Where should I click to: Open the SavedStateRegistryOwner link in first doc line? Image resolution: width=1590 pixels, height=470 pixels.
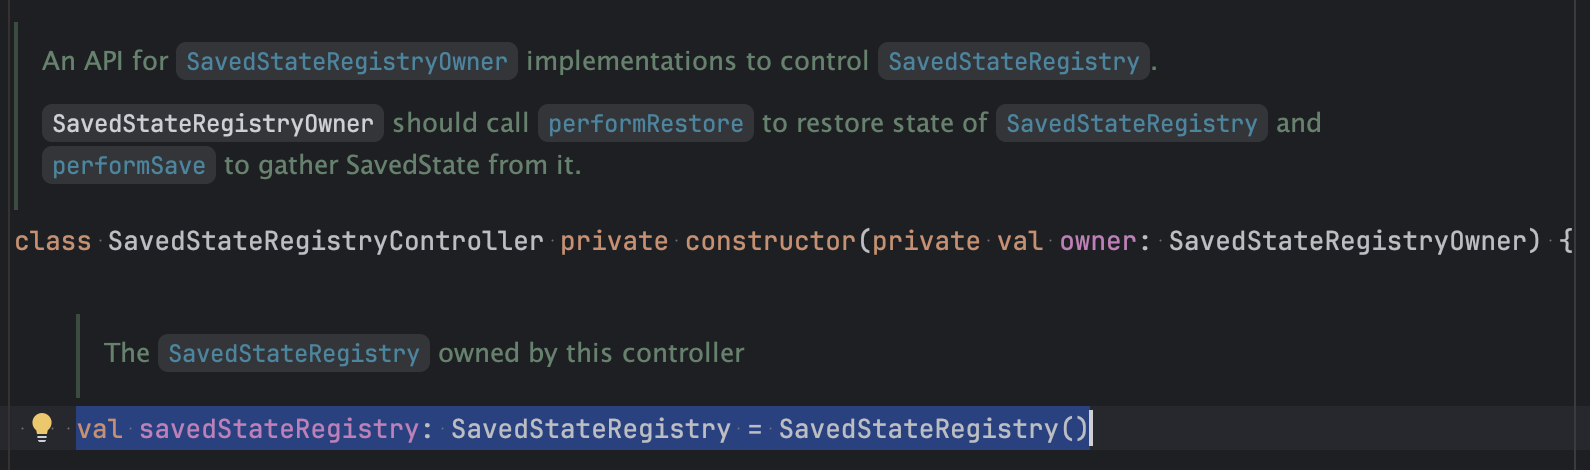coord(347,61)
